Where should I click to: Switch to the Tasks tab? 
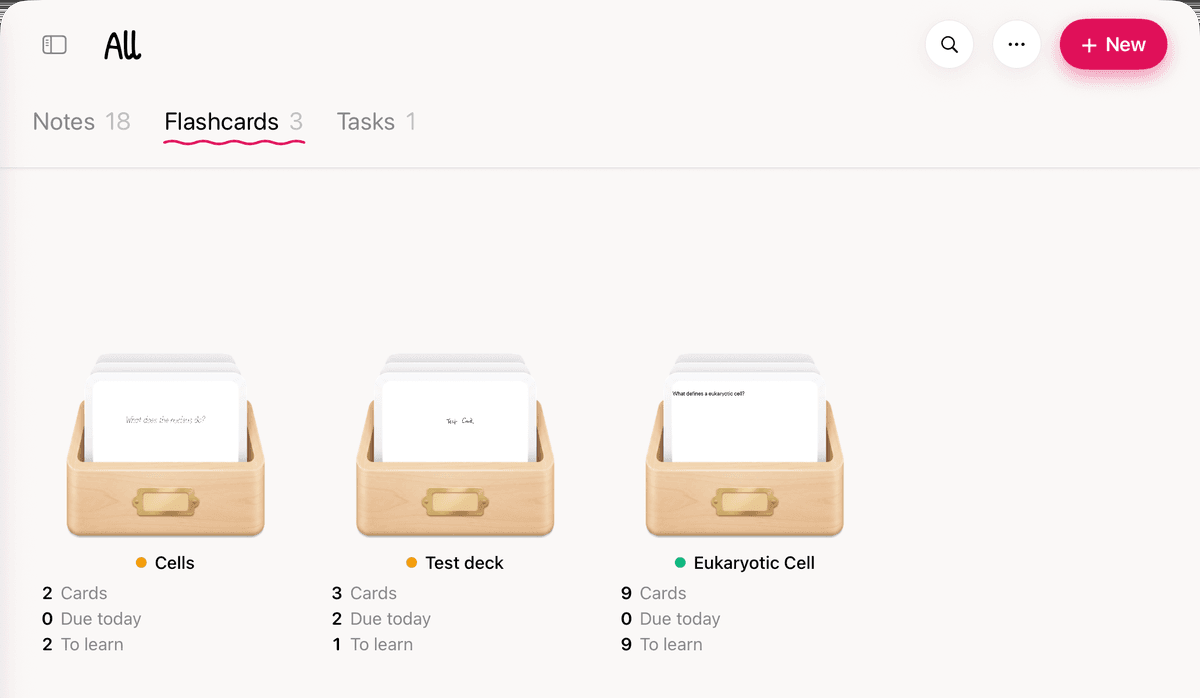click(x=376, y=122)
